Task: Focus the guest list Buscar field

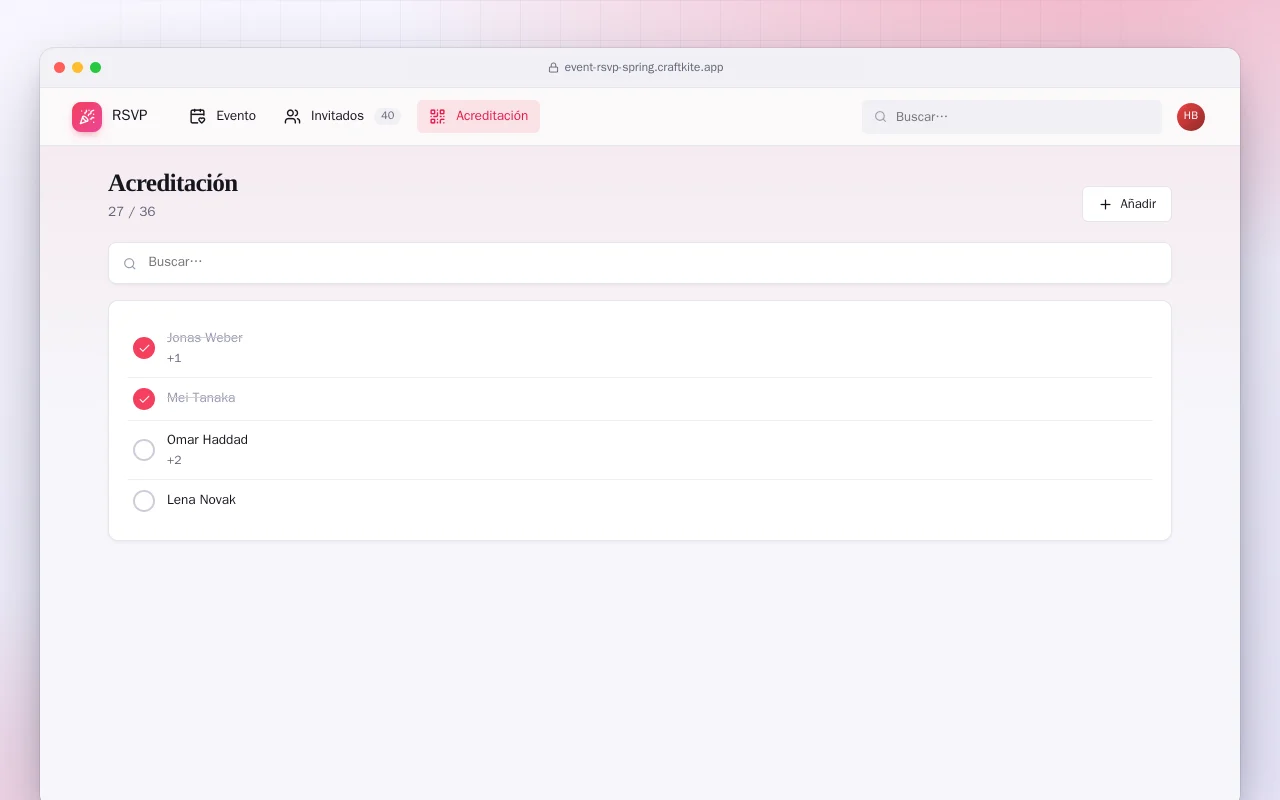Action: 640,263
